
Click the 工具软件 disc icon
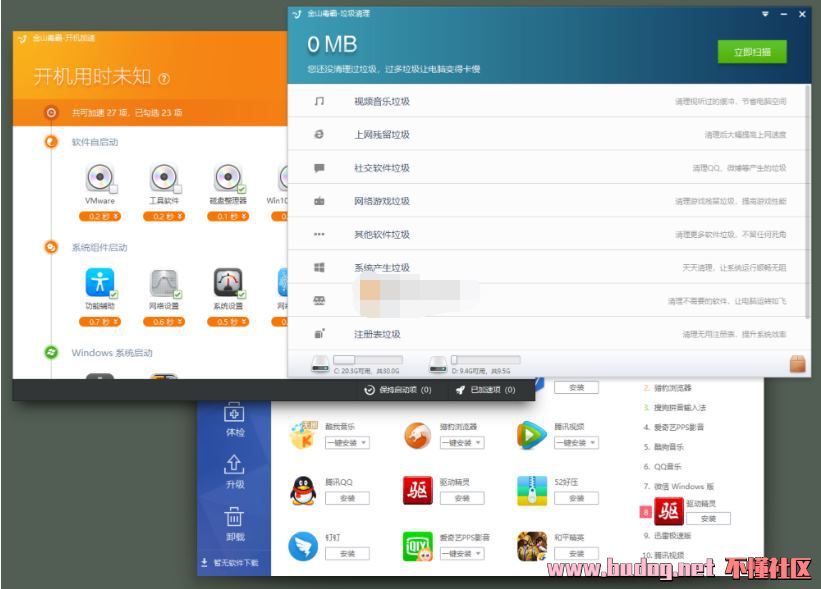click(164, 177)
